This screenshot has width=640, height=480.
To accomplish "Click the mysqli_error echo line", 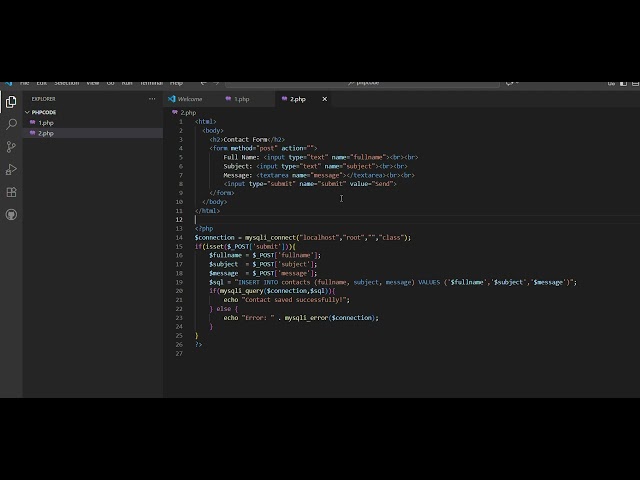I will 301,318.
